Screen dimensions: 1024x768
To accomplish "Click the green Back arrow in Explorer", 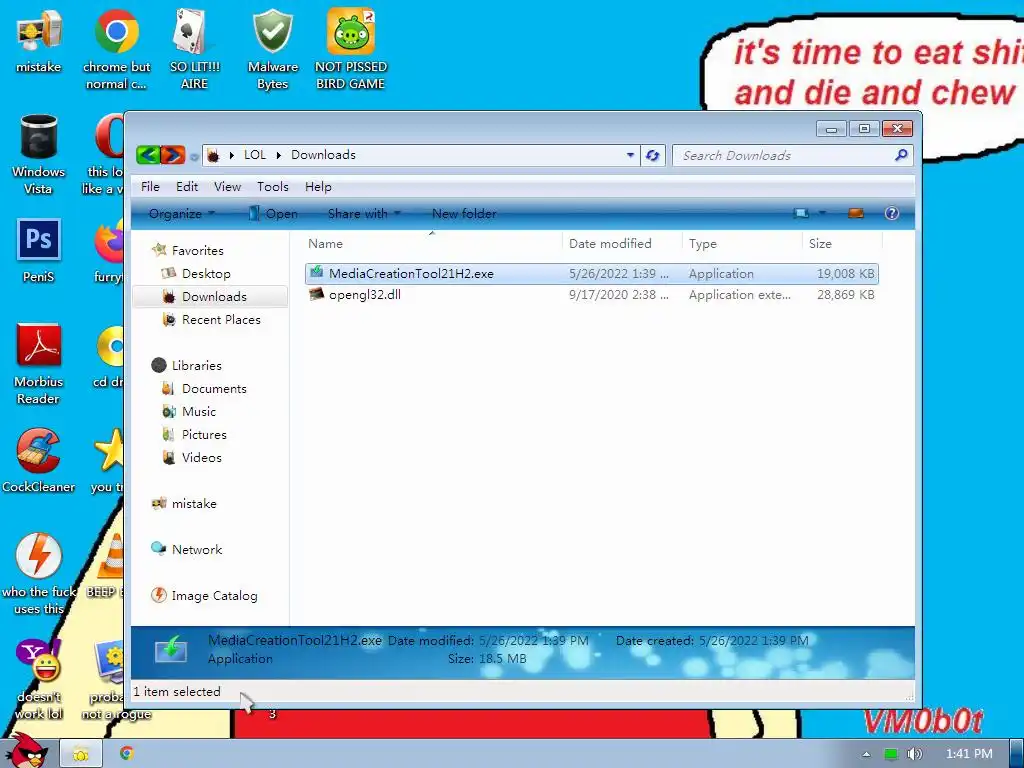I will [x=148, y=155].
